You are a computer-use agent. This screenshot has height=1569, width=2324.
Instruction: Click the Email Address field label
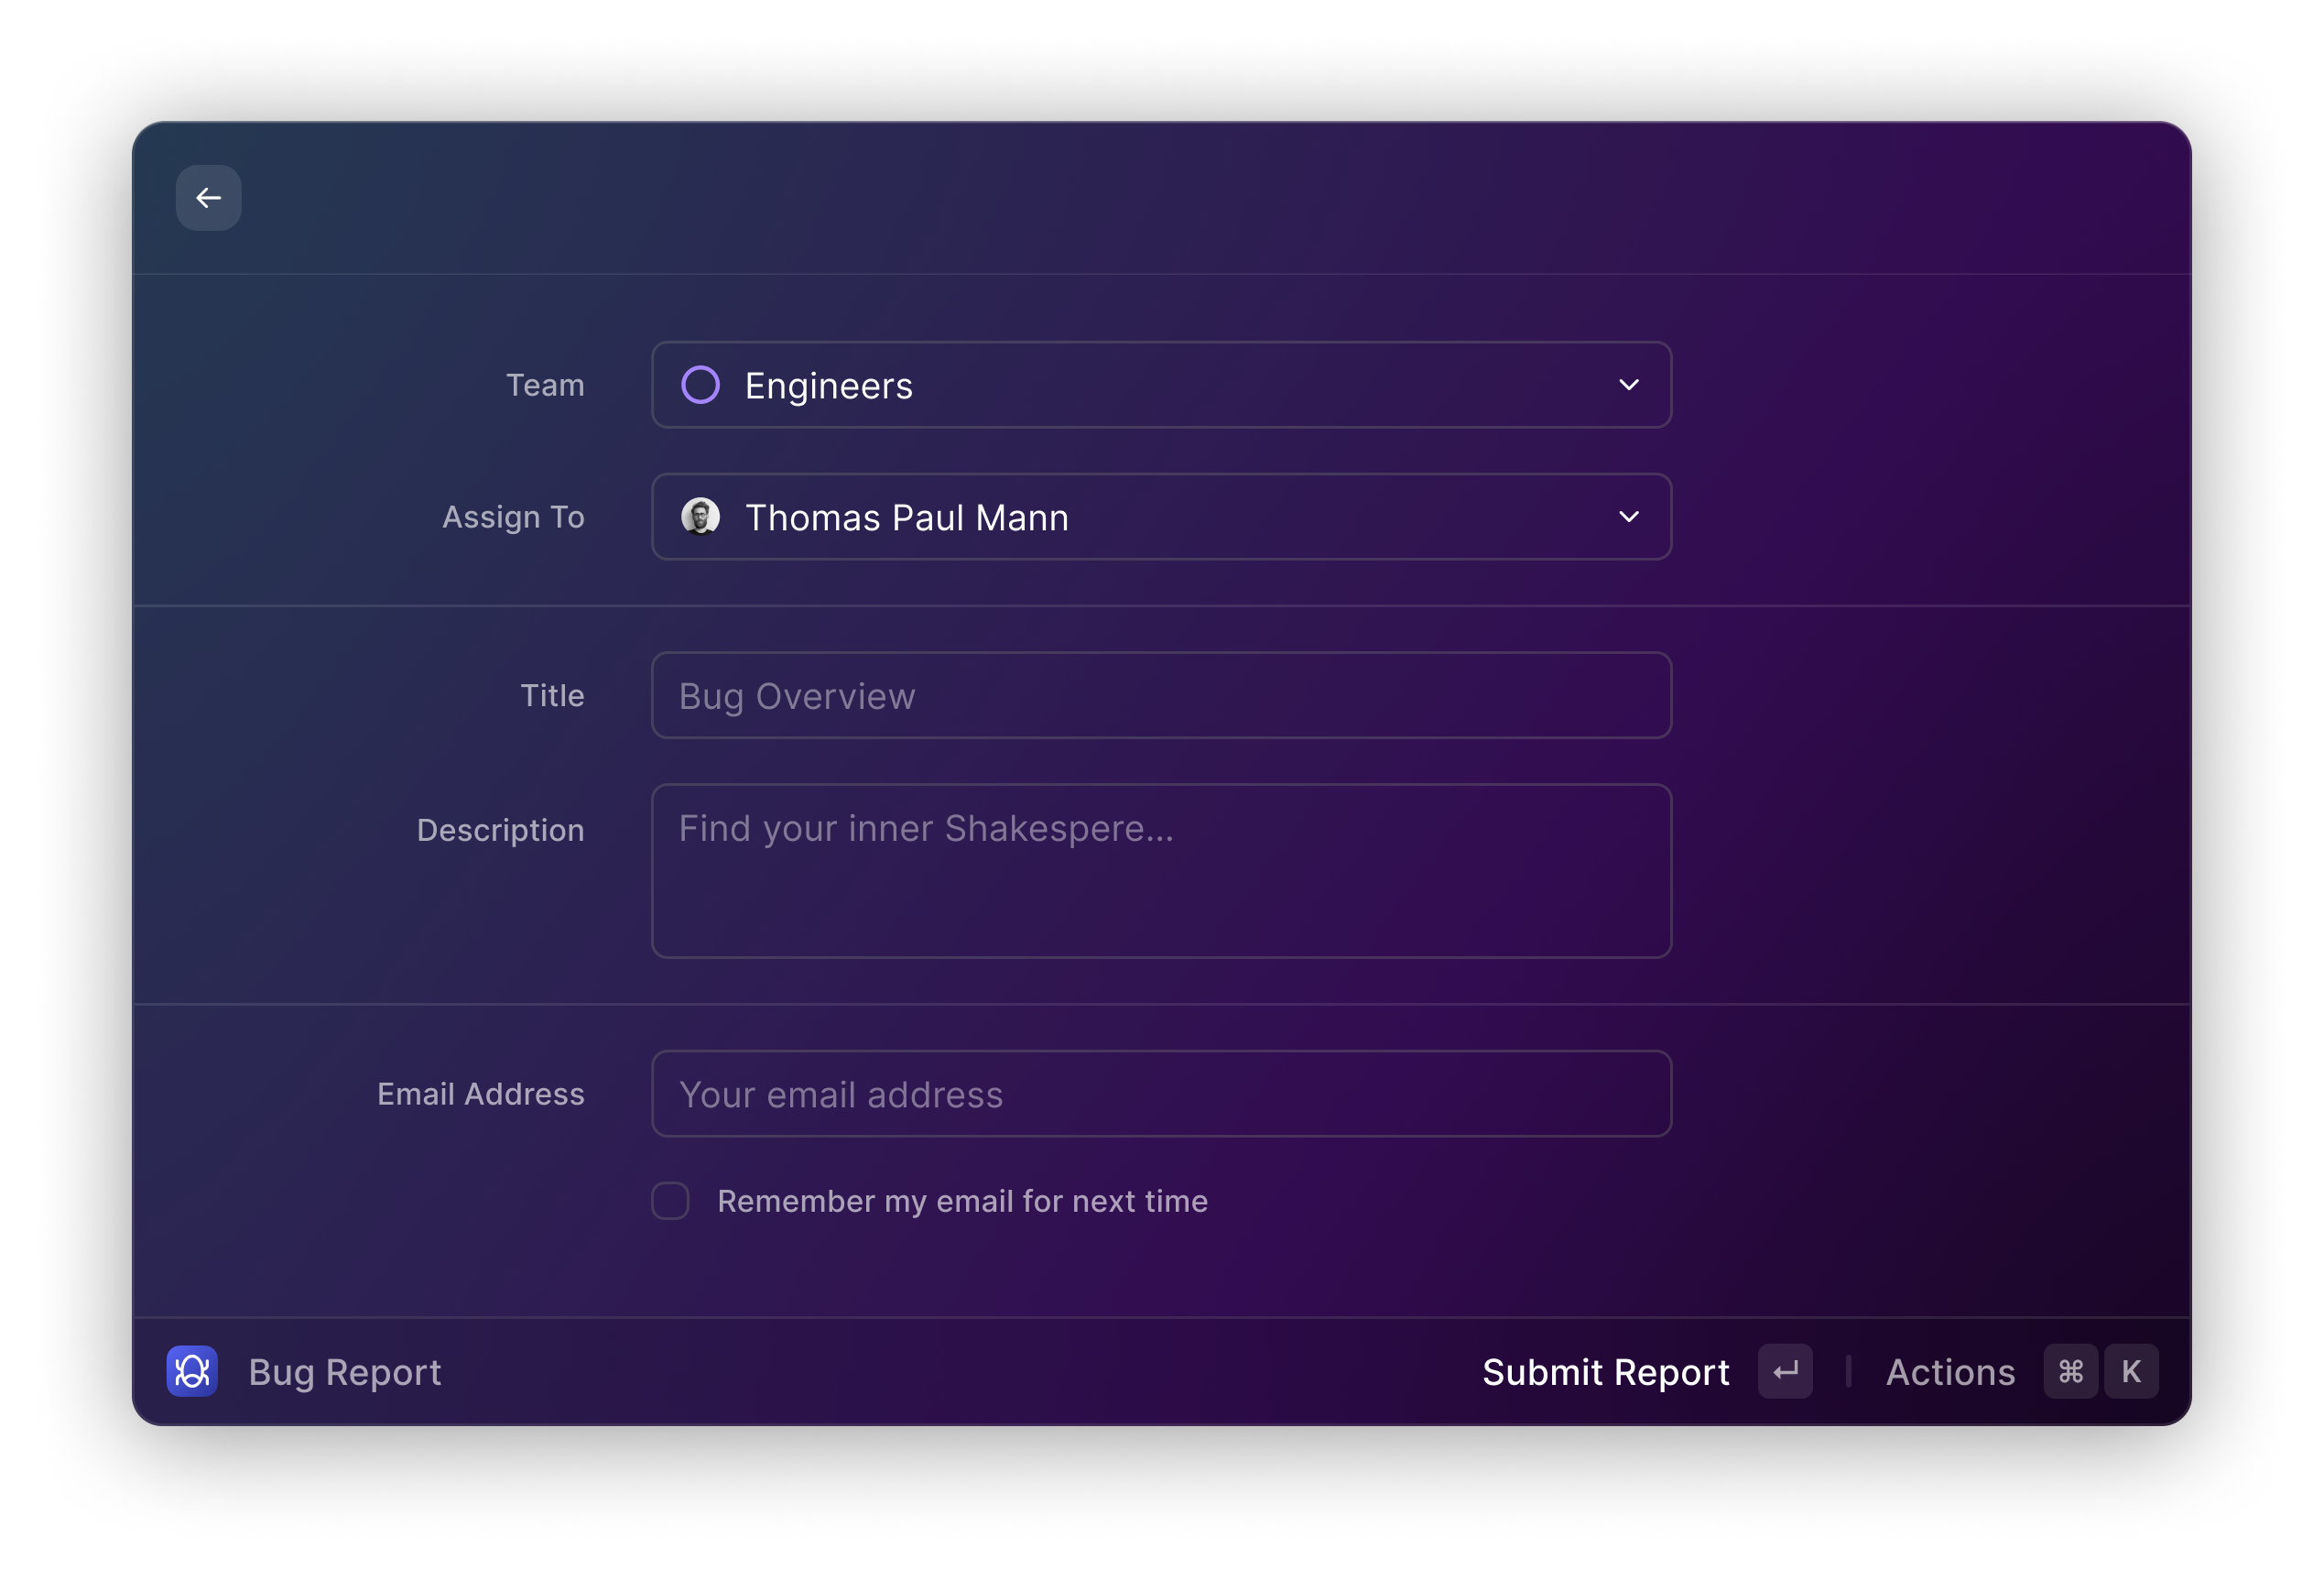480,1094
